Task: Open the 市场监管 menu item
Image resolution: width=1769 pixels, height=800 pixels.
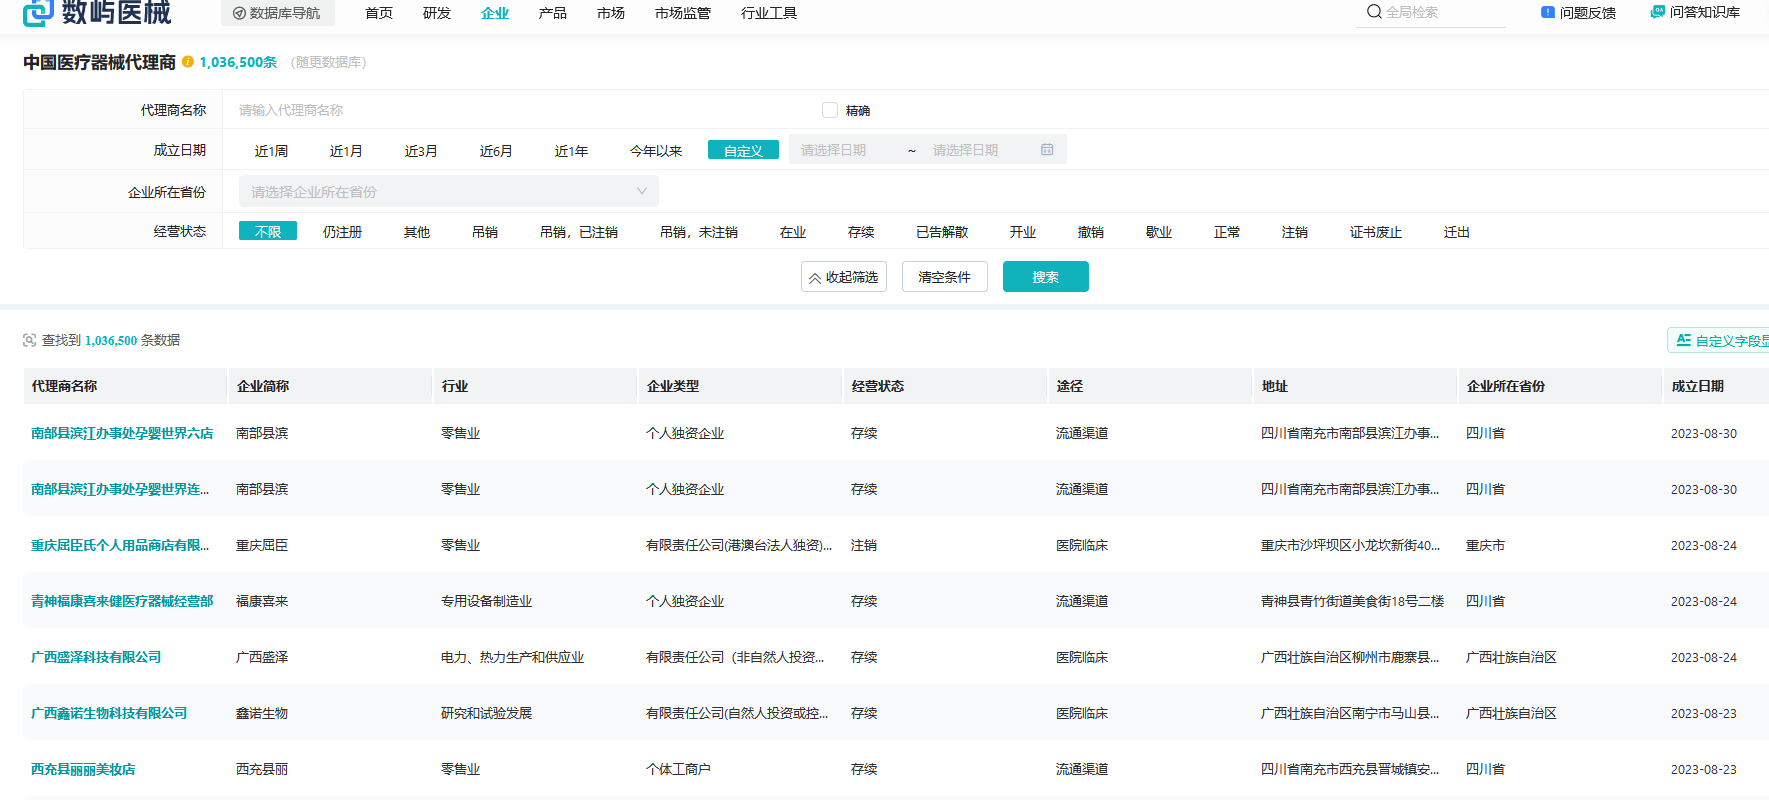Action: pos(682,13)
